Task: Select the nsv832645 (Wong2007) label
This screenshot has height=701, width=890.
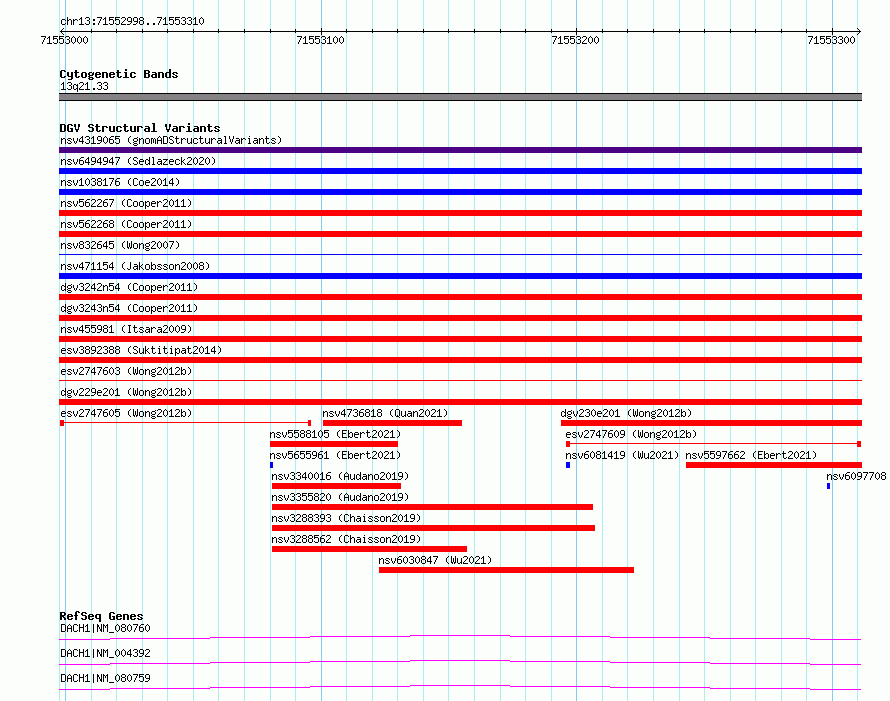Action: [120, 245]
